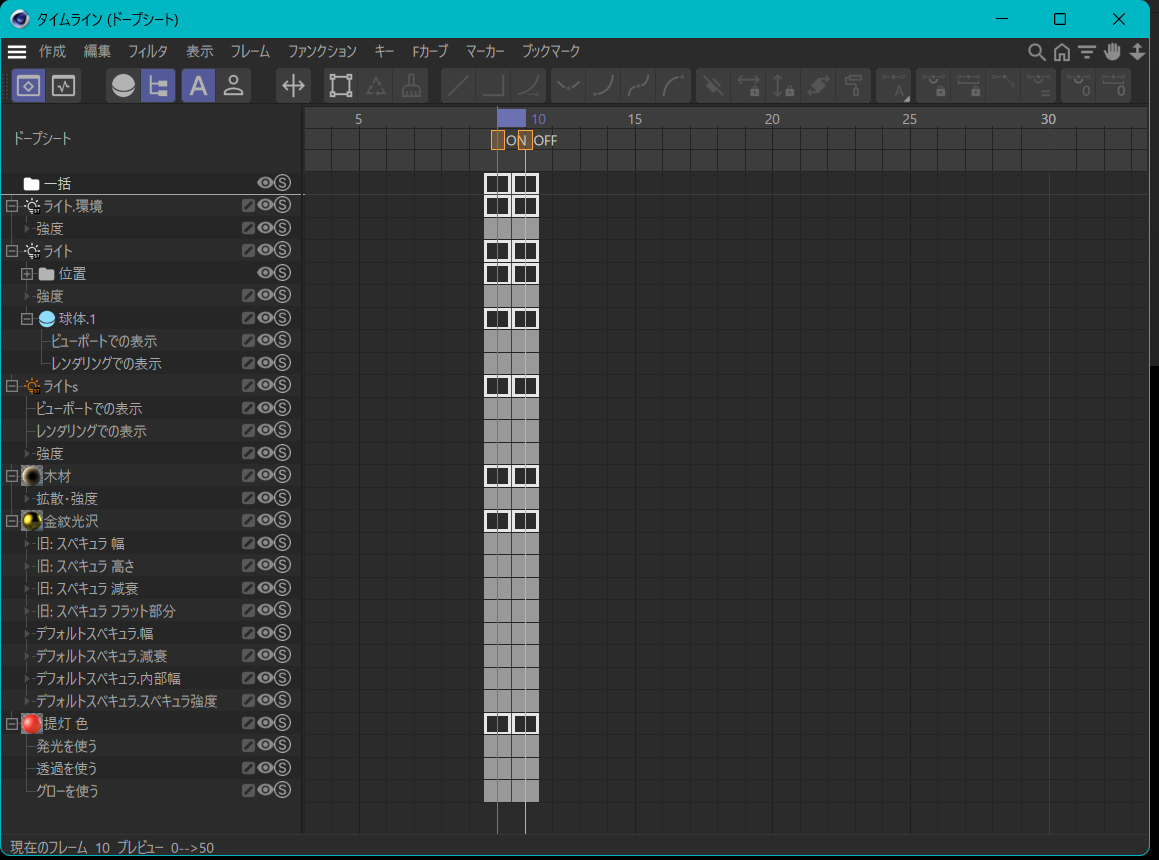Viewport: 1159px width, 860px height.
Task: Open the Fカーブ menu
Action: click(x=430, y=51)
